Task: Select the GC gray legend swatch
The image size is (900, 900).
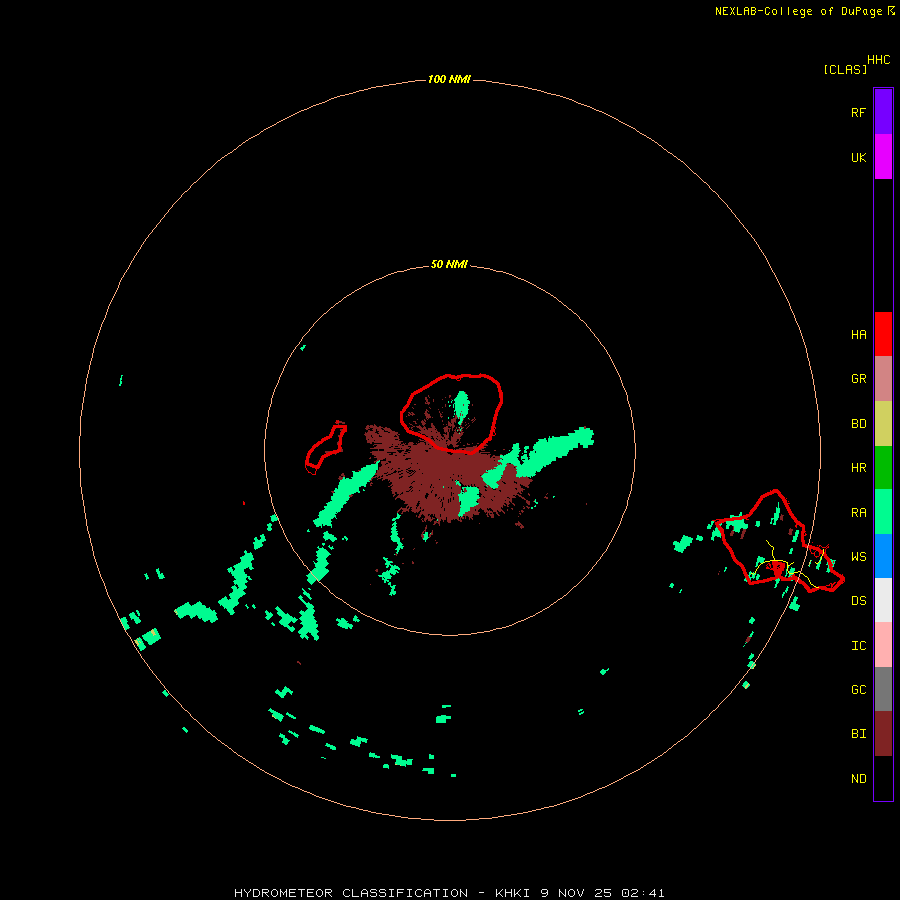Action: tap(883, 689)
